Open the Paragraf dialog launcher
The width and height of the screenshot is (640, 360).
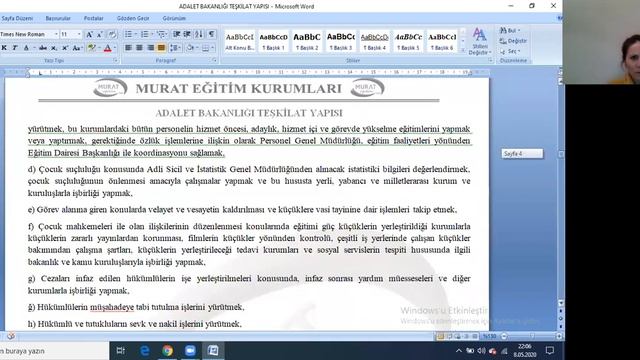(x=214, y=60)
